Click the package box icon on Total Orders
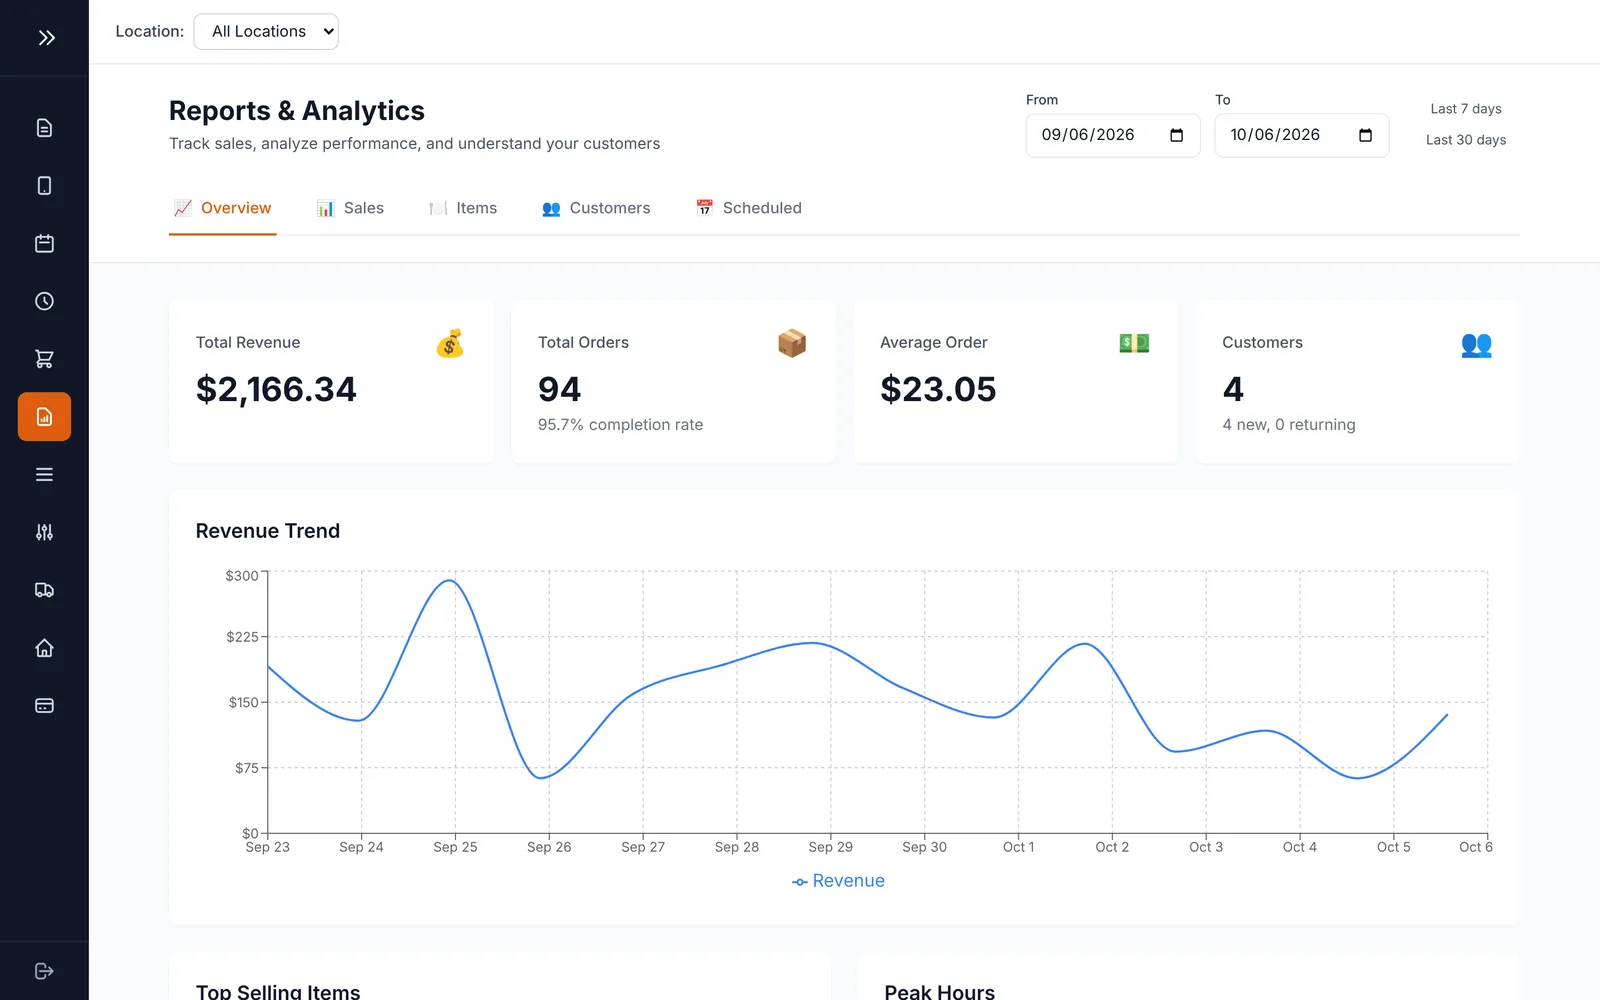The image size is (1600, 1000). coord(792,343)
